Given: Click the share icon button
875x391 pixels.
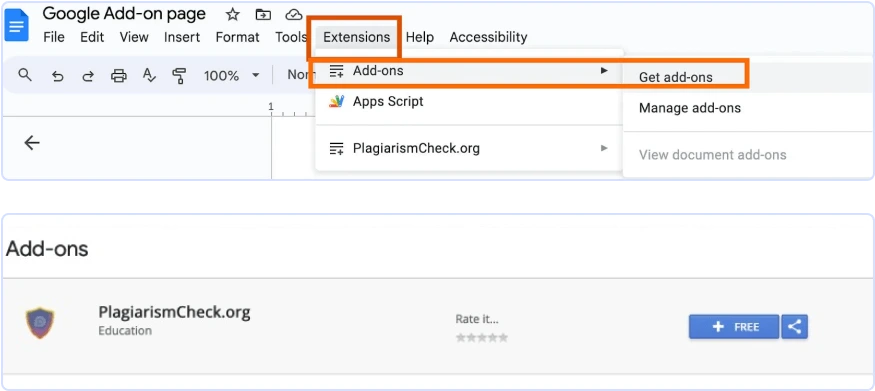Looking at the screenshot, I should (x=795, y=327).
